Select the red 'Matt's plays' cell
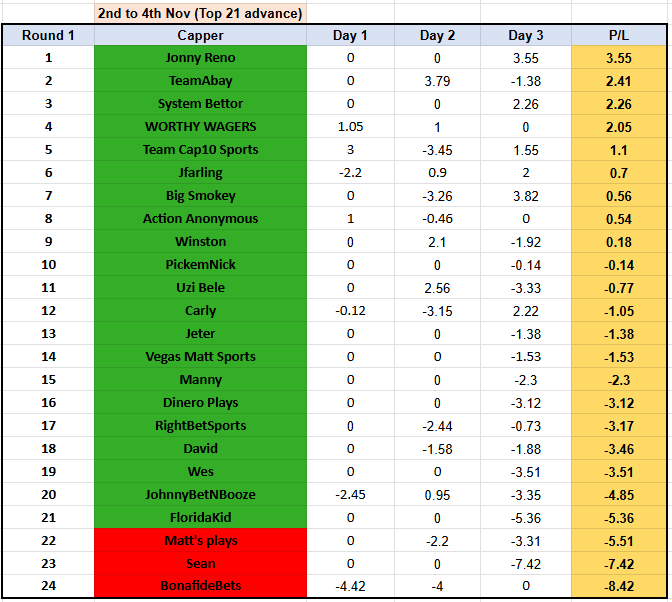Image resolution: width=672 pixels, height=602 pixels. [x=200, y=540]
